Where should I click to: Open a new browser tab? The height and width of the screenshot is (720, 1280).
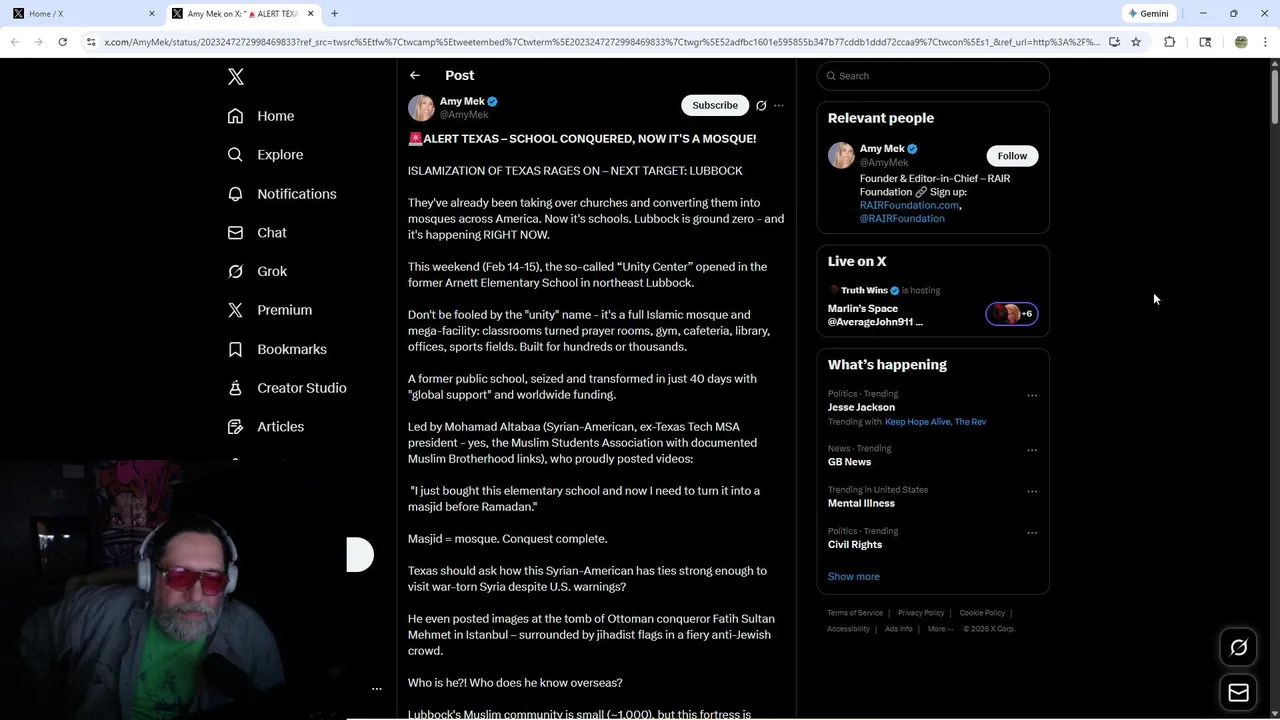click(334, 14)
